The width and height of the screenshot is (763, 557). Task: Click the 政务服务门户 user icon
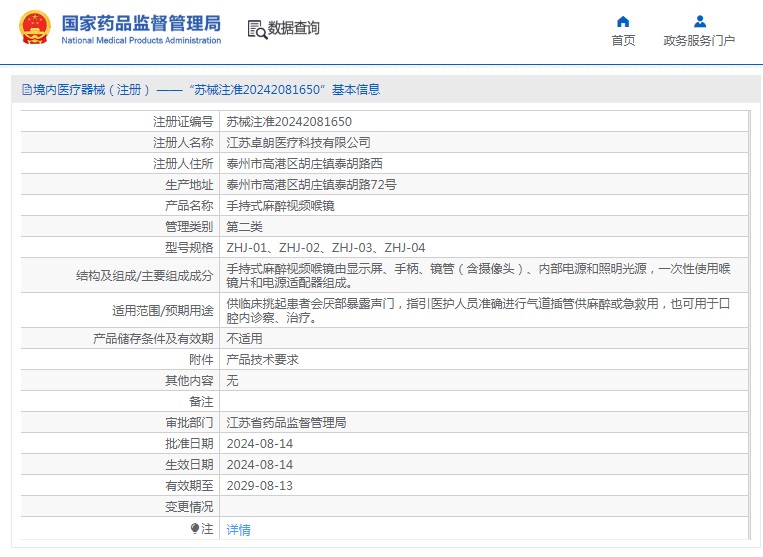(x=700, y=21)
